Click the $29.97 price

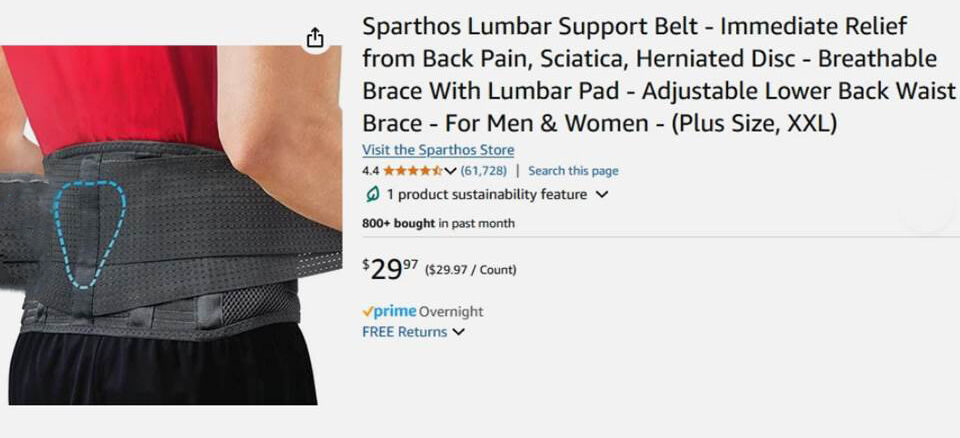(391, 270)
